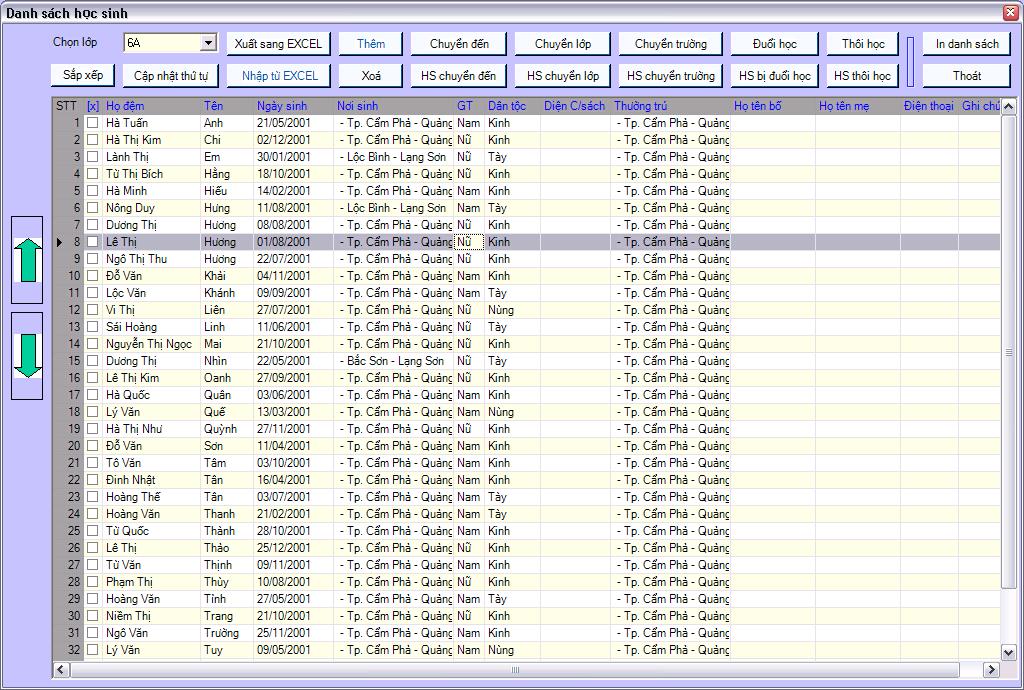The width and height of the screenshot is (1024, 690).
Task: Click the green up arrow button
Action: tap(27, 260)
